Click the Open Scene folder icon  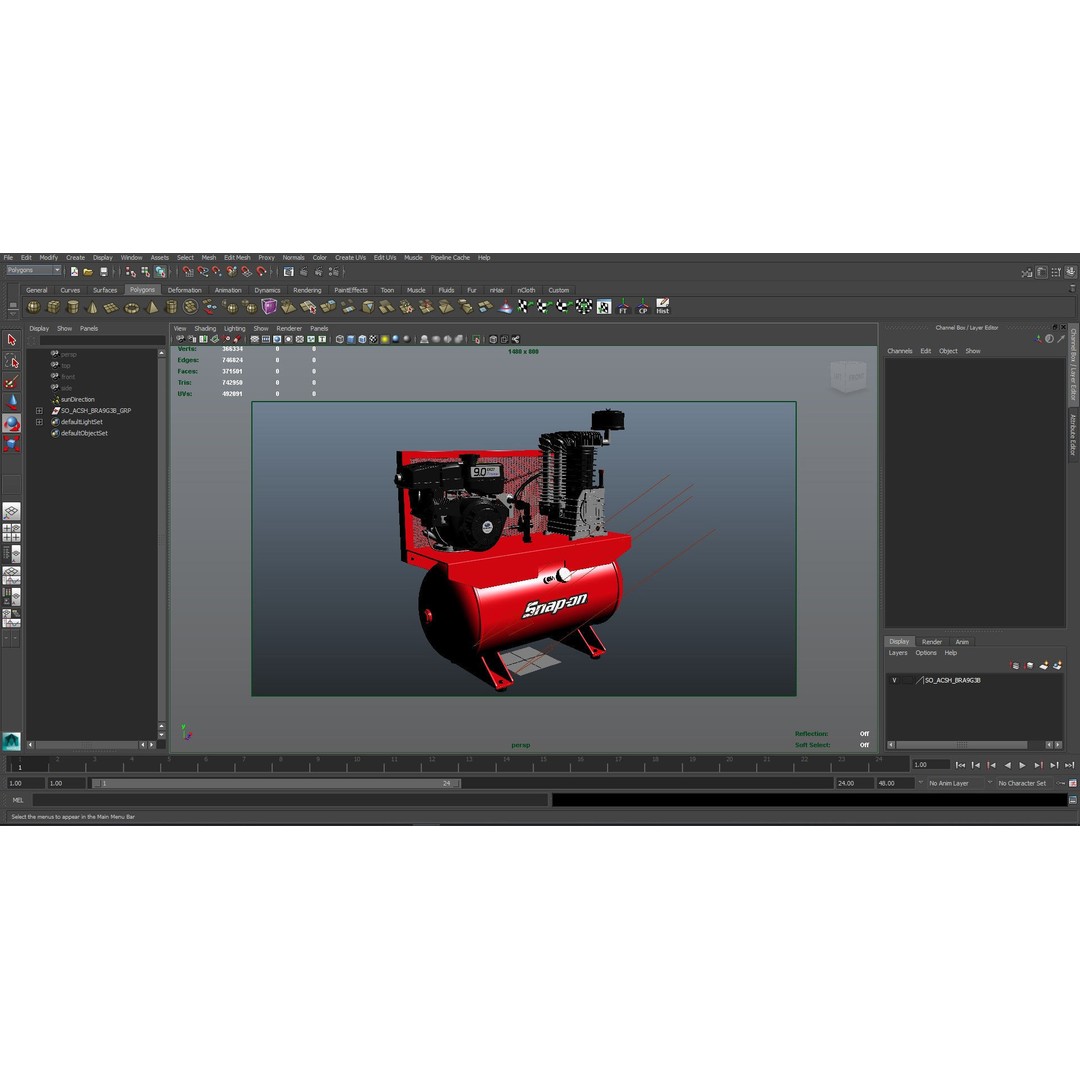coord(88,272)
